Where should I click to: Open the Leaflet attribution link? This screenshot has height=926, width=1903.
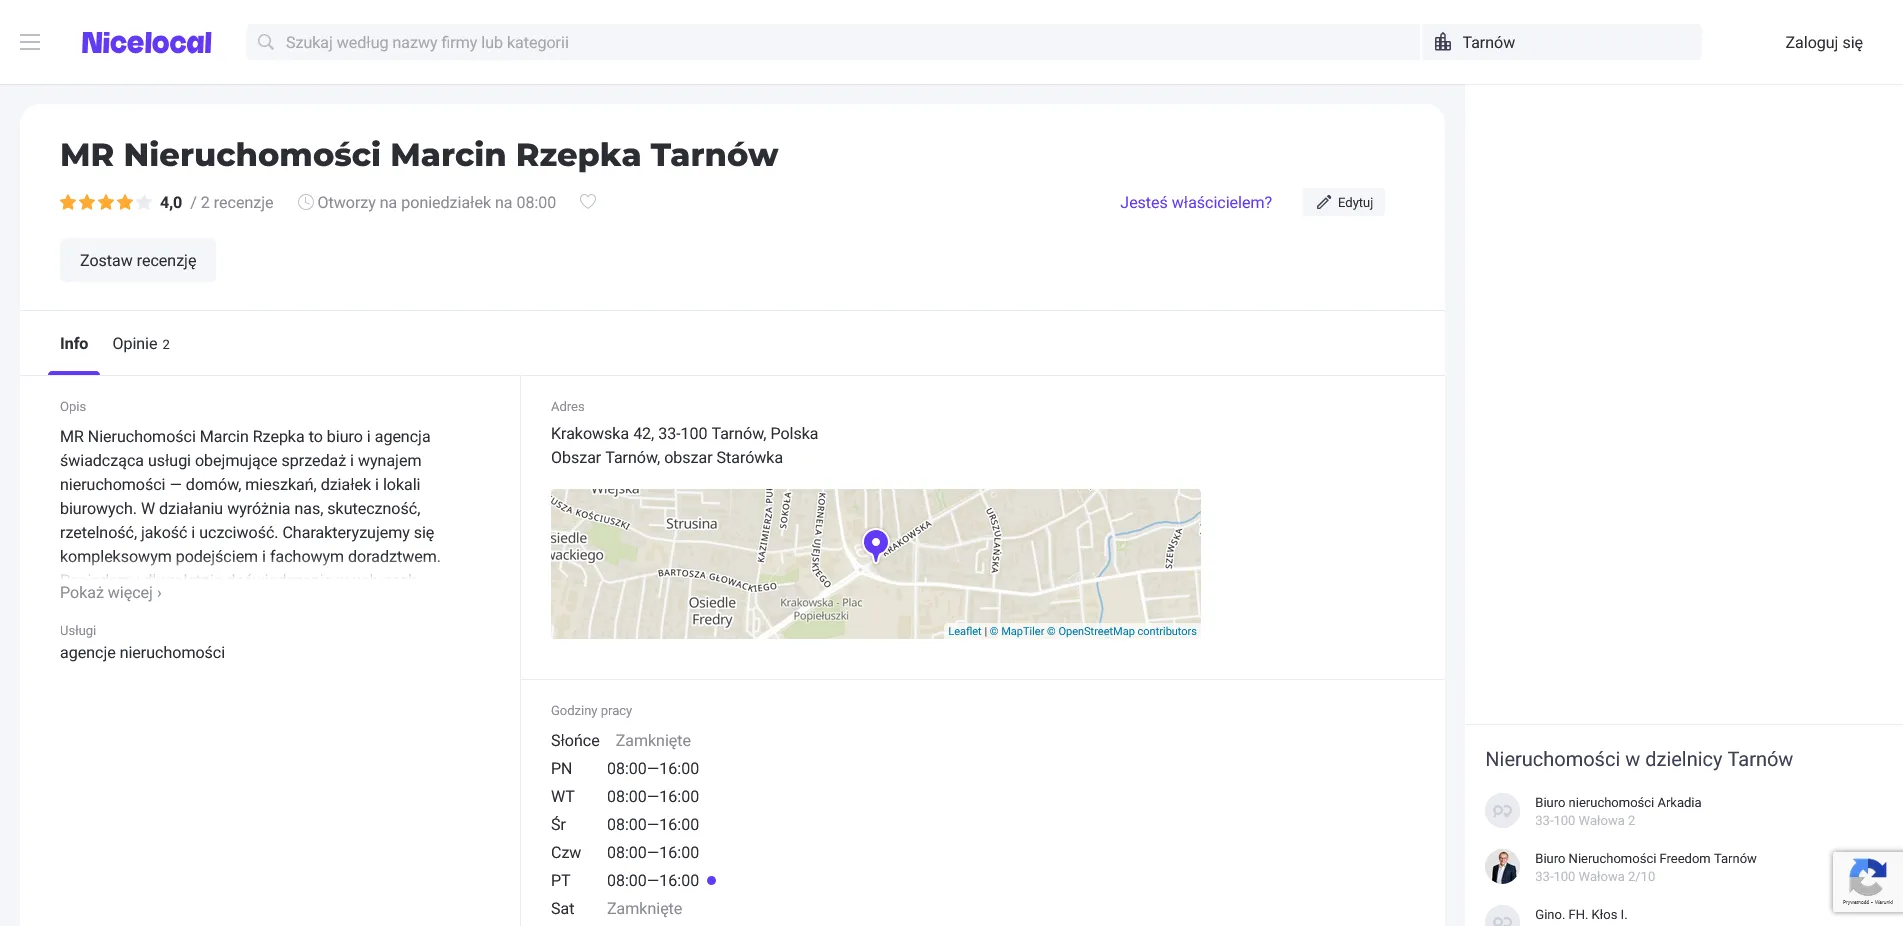pyautogui.click(x=964, y=631)
